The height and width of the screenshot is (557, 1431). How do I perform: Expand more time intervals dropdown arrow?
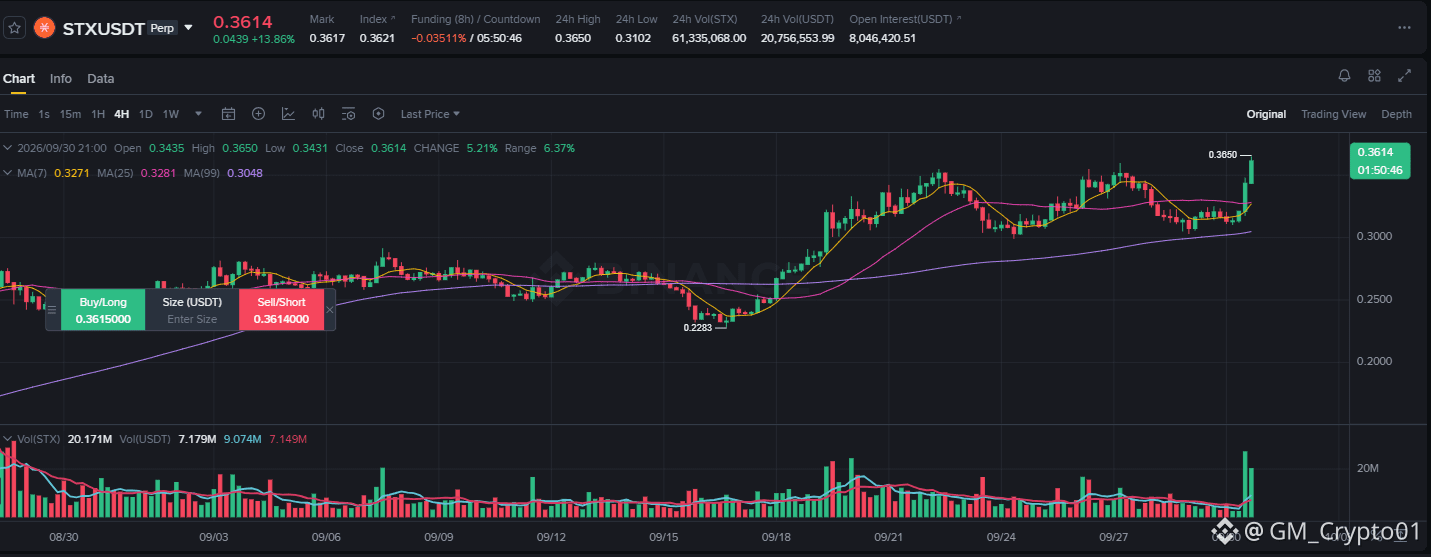(x=198, y=114)
